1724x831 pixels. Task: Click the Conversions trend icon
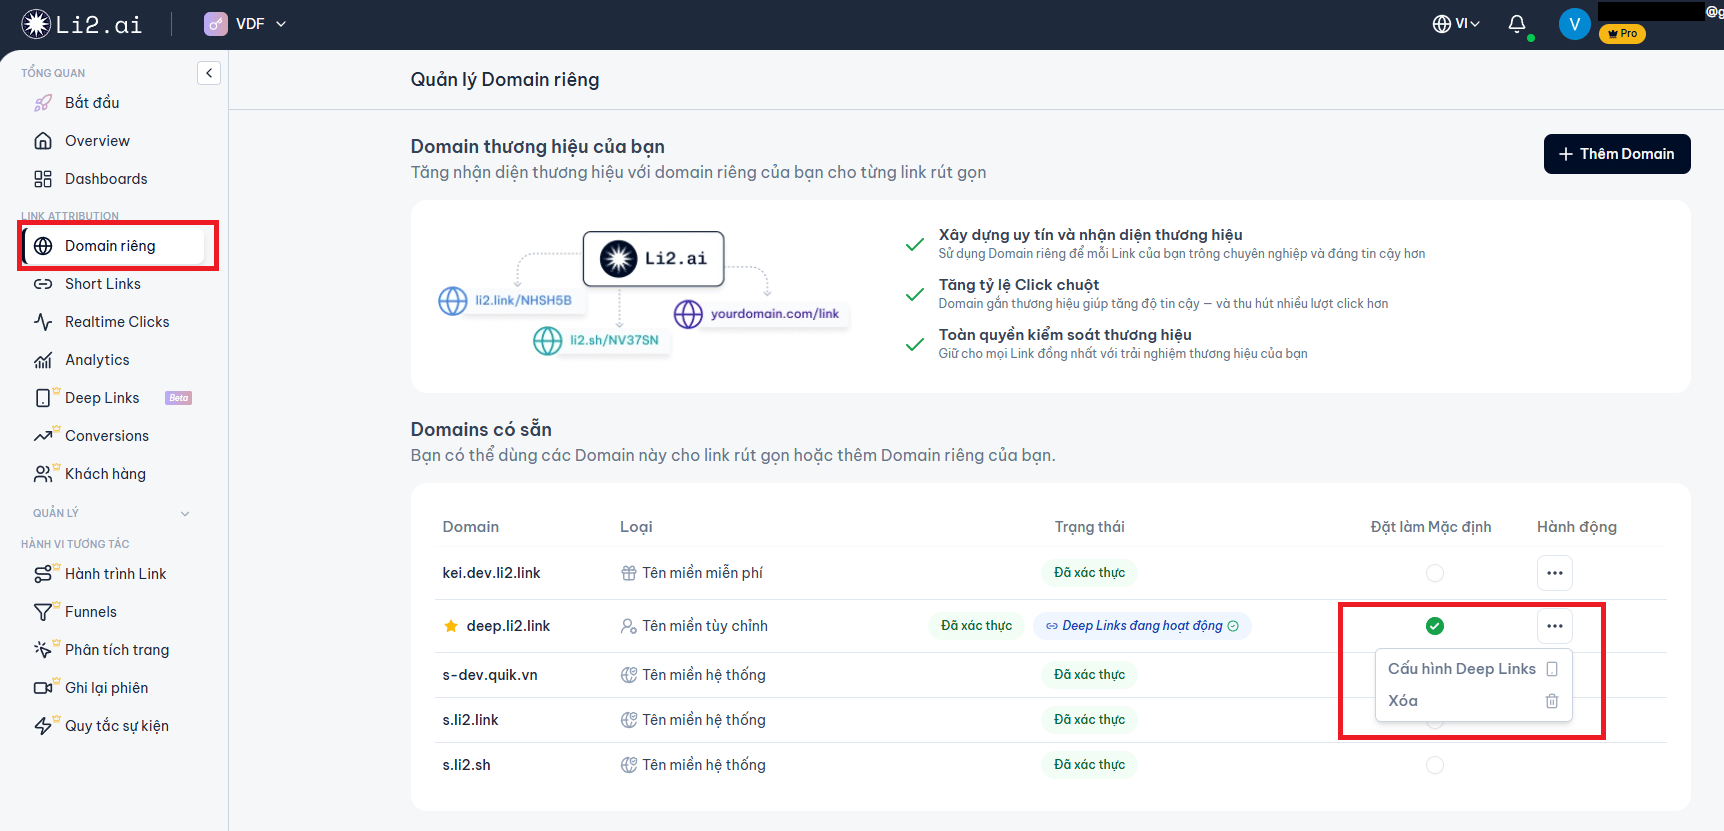(x=43, y=436)
